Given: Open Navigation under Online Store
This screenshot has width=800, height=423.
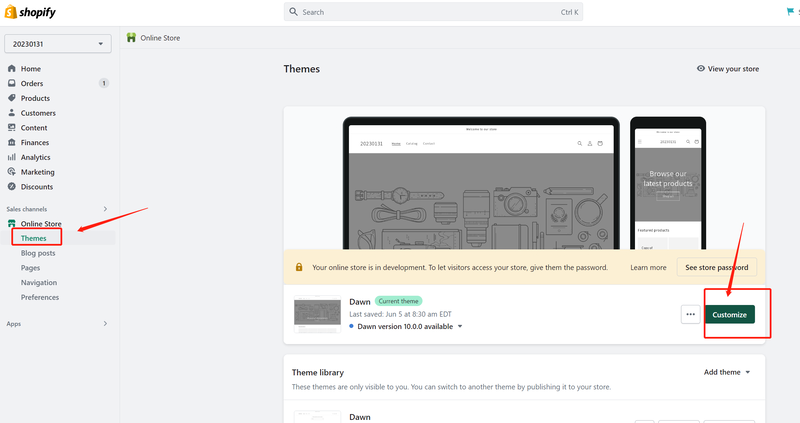Looking at the screenshot, I should (39, 283).
